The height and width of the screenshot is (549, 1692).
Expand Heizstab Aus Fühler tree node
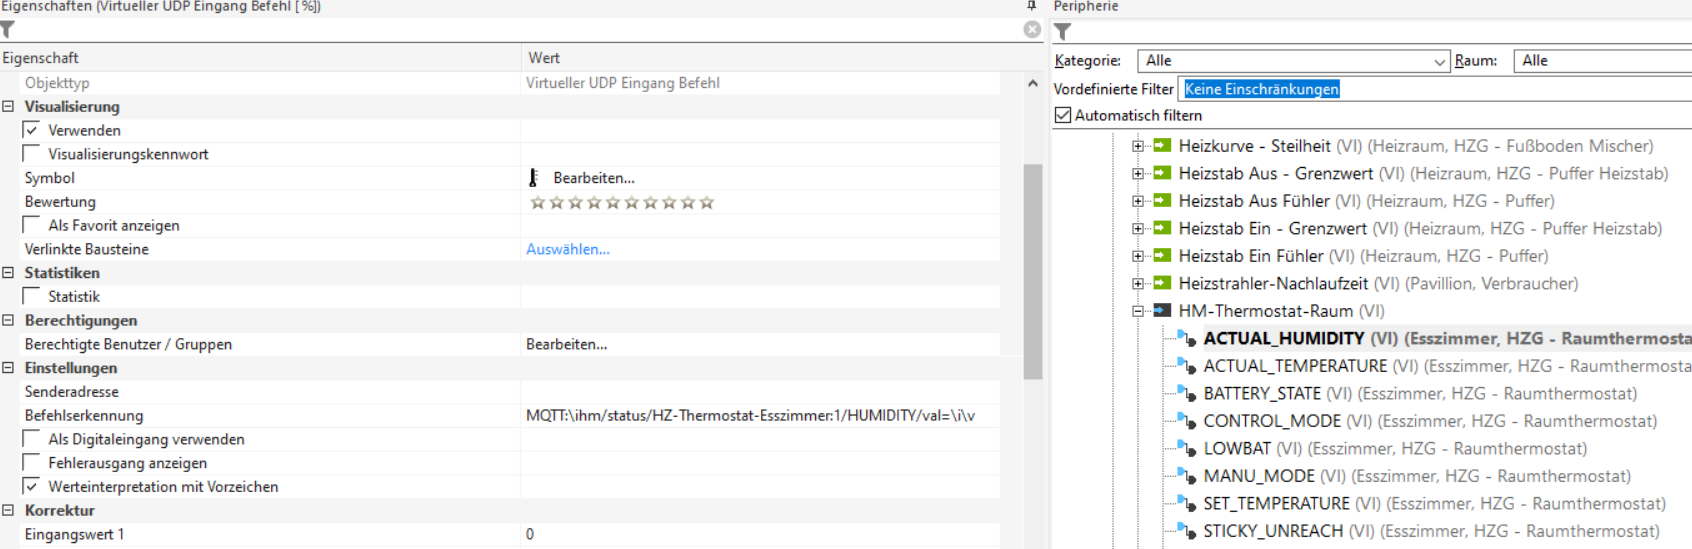pyautogui.click(x=1138, y=201)
